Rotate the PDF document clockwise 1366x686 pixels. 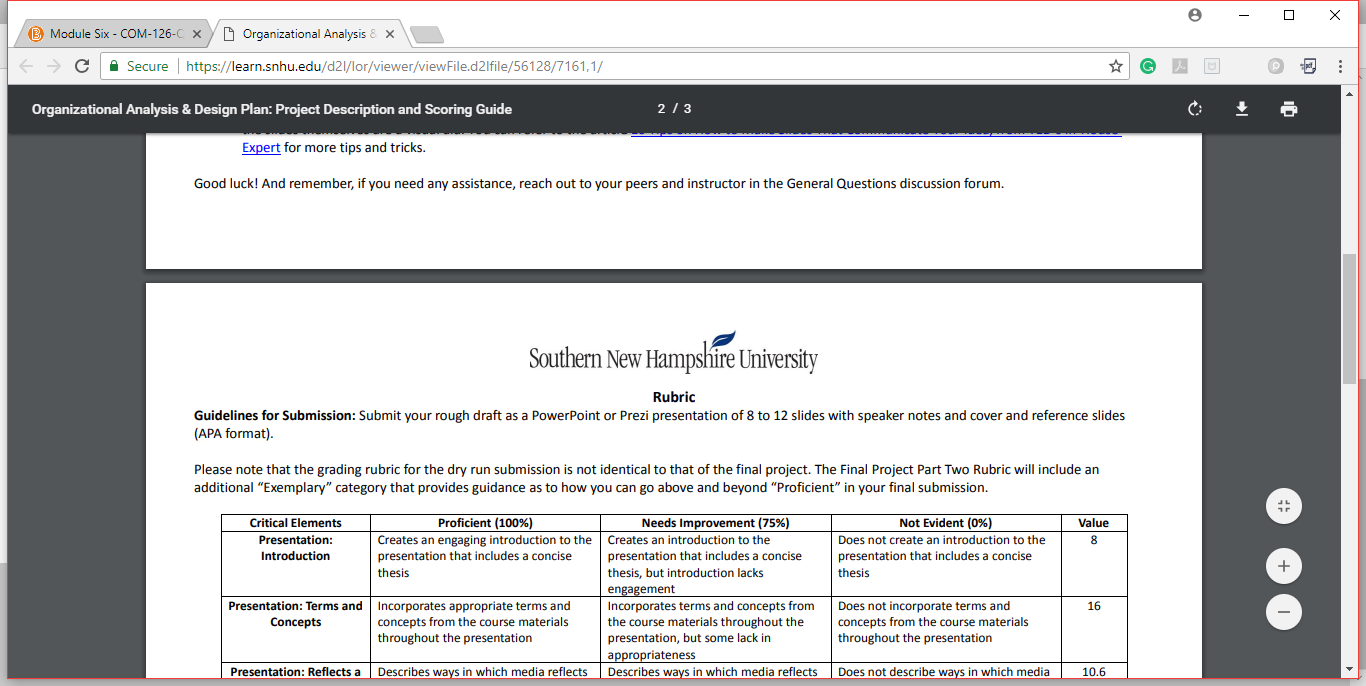pos(1194,109)
